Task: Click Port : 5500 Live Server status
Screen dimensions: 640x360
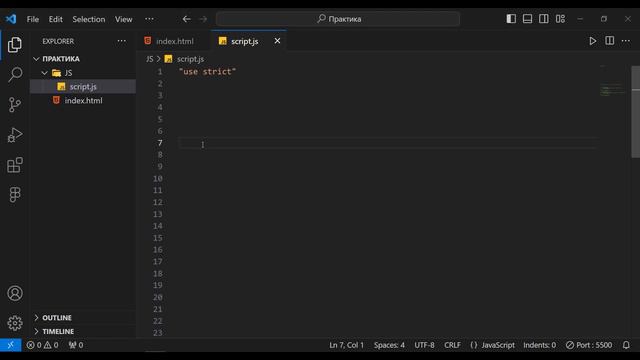Action: tap(589, 345)
